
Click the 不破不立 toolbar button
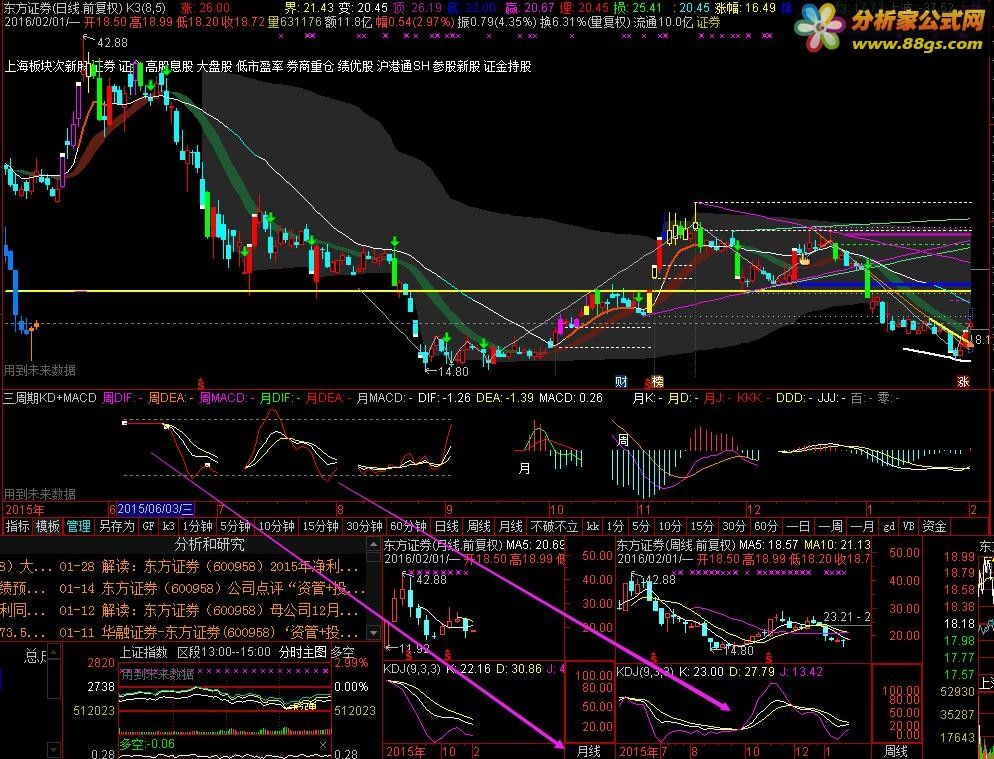coord(554,526)
